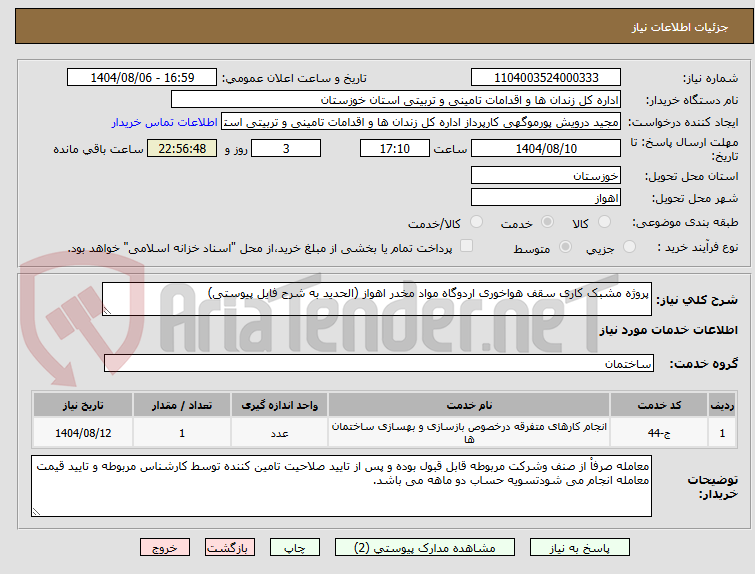Click the ایجاد کننده درخواست field

(x=421, y=122)
